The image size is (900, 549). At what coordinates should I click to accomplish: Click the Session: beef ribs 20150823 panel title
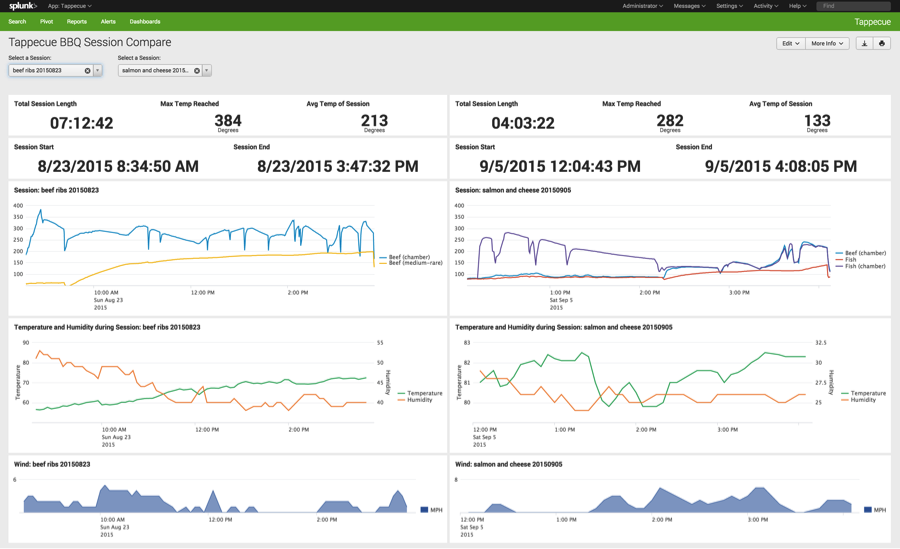pyautogui.click(x=56, y=190)
